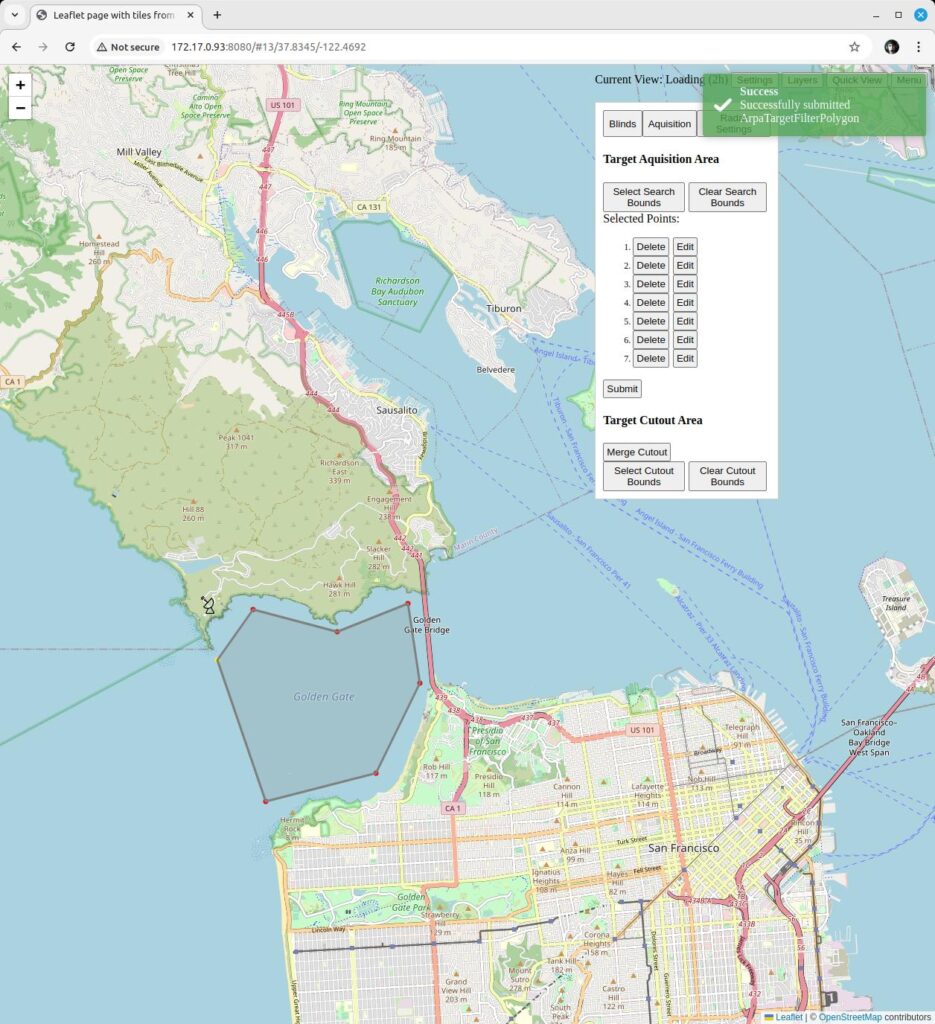Screen dimensions: 935x1024
Task: Zoom in on the map
Action: click(20, 85)
